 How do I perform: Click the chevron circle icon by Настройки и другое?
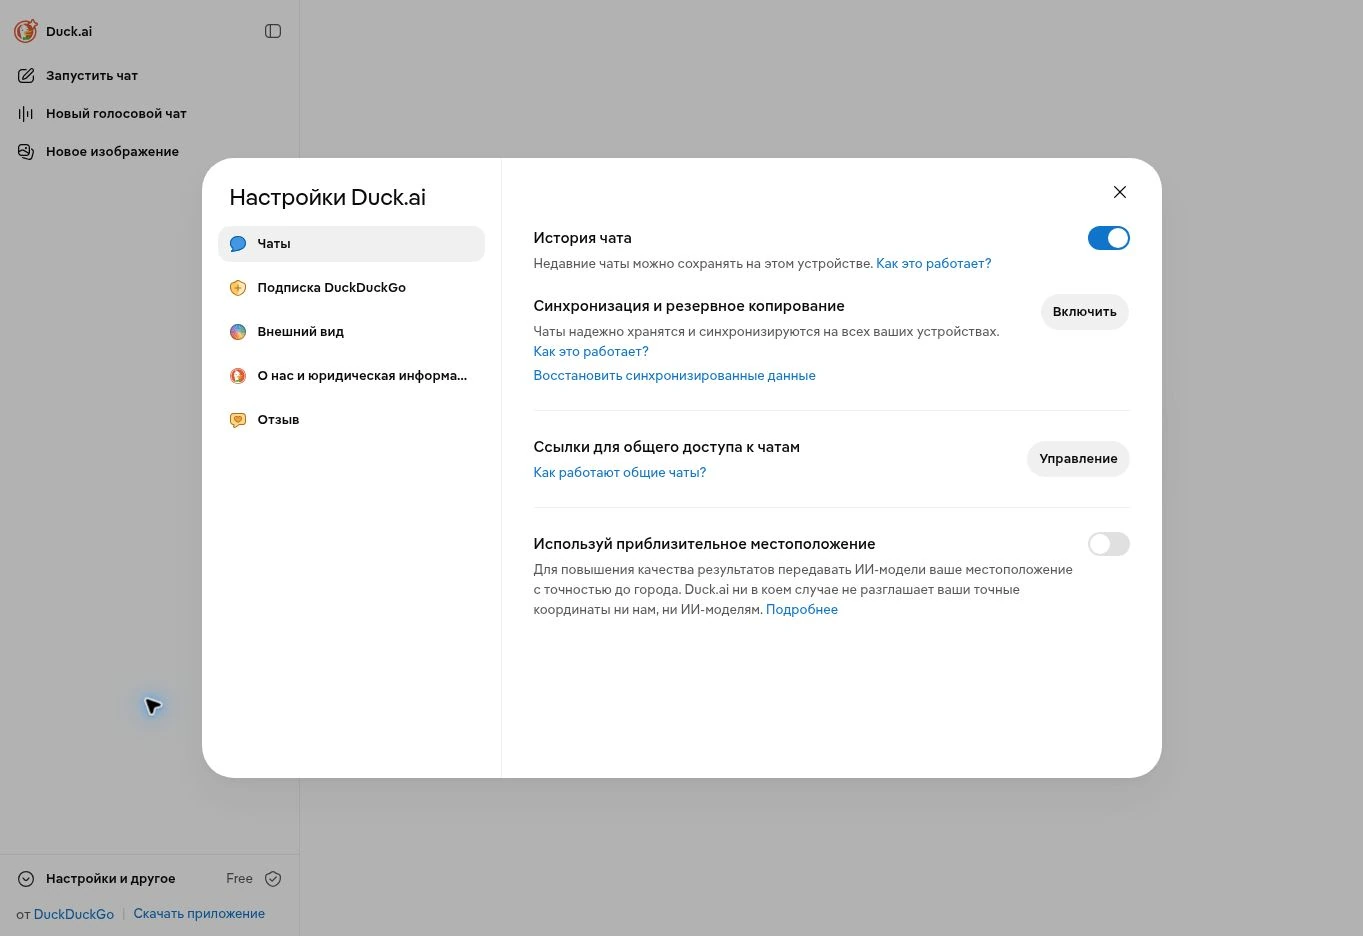26,878
